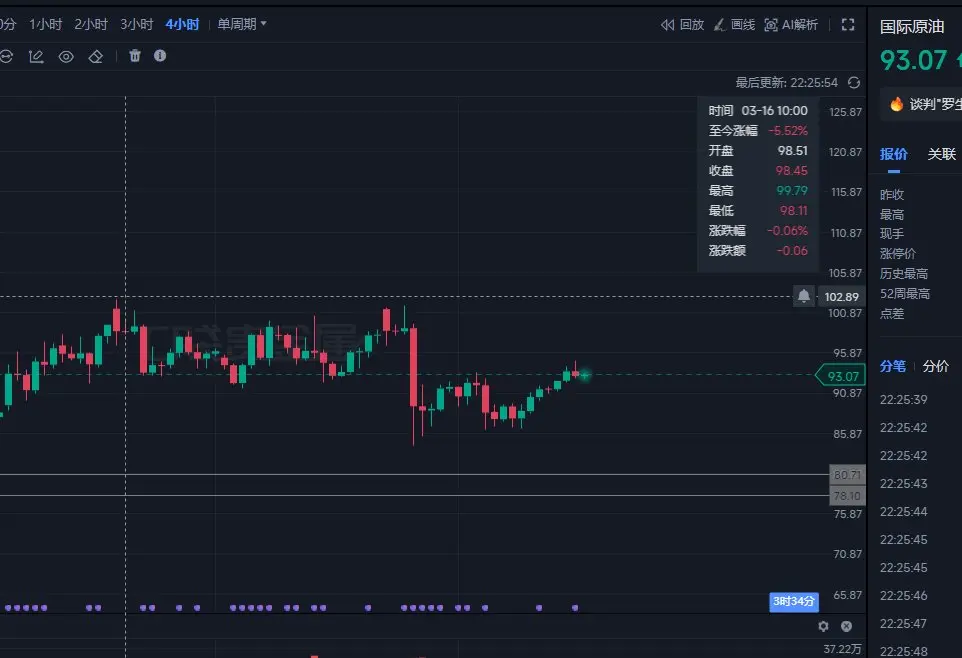Click the current price tag 93.07
This screenshot has height=658, width=962.
point(841,376)
